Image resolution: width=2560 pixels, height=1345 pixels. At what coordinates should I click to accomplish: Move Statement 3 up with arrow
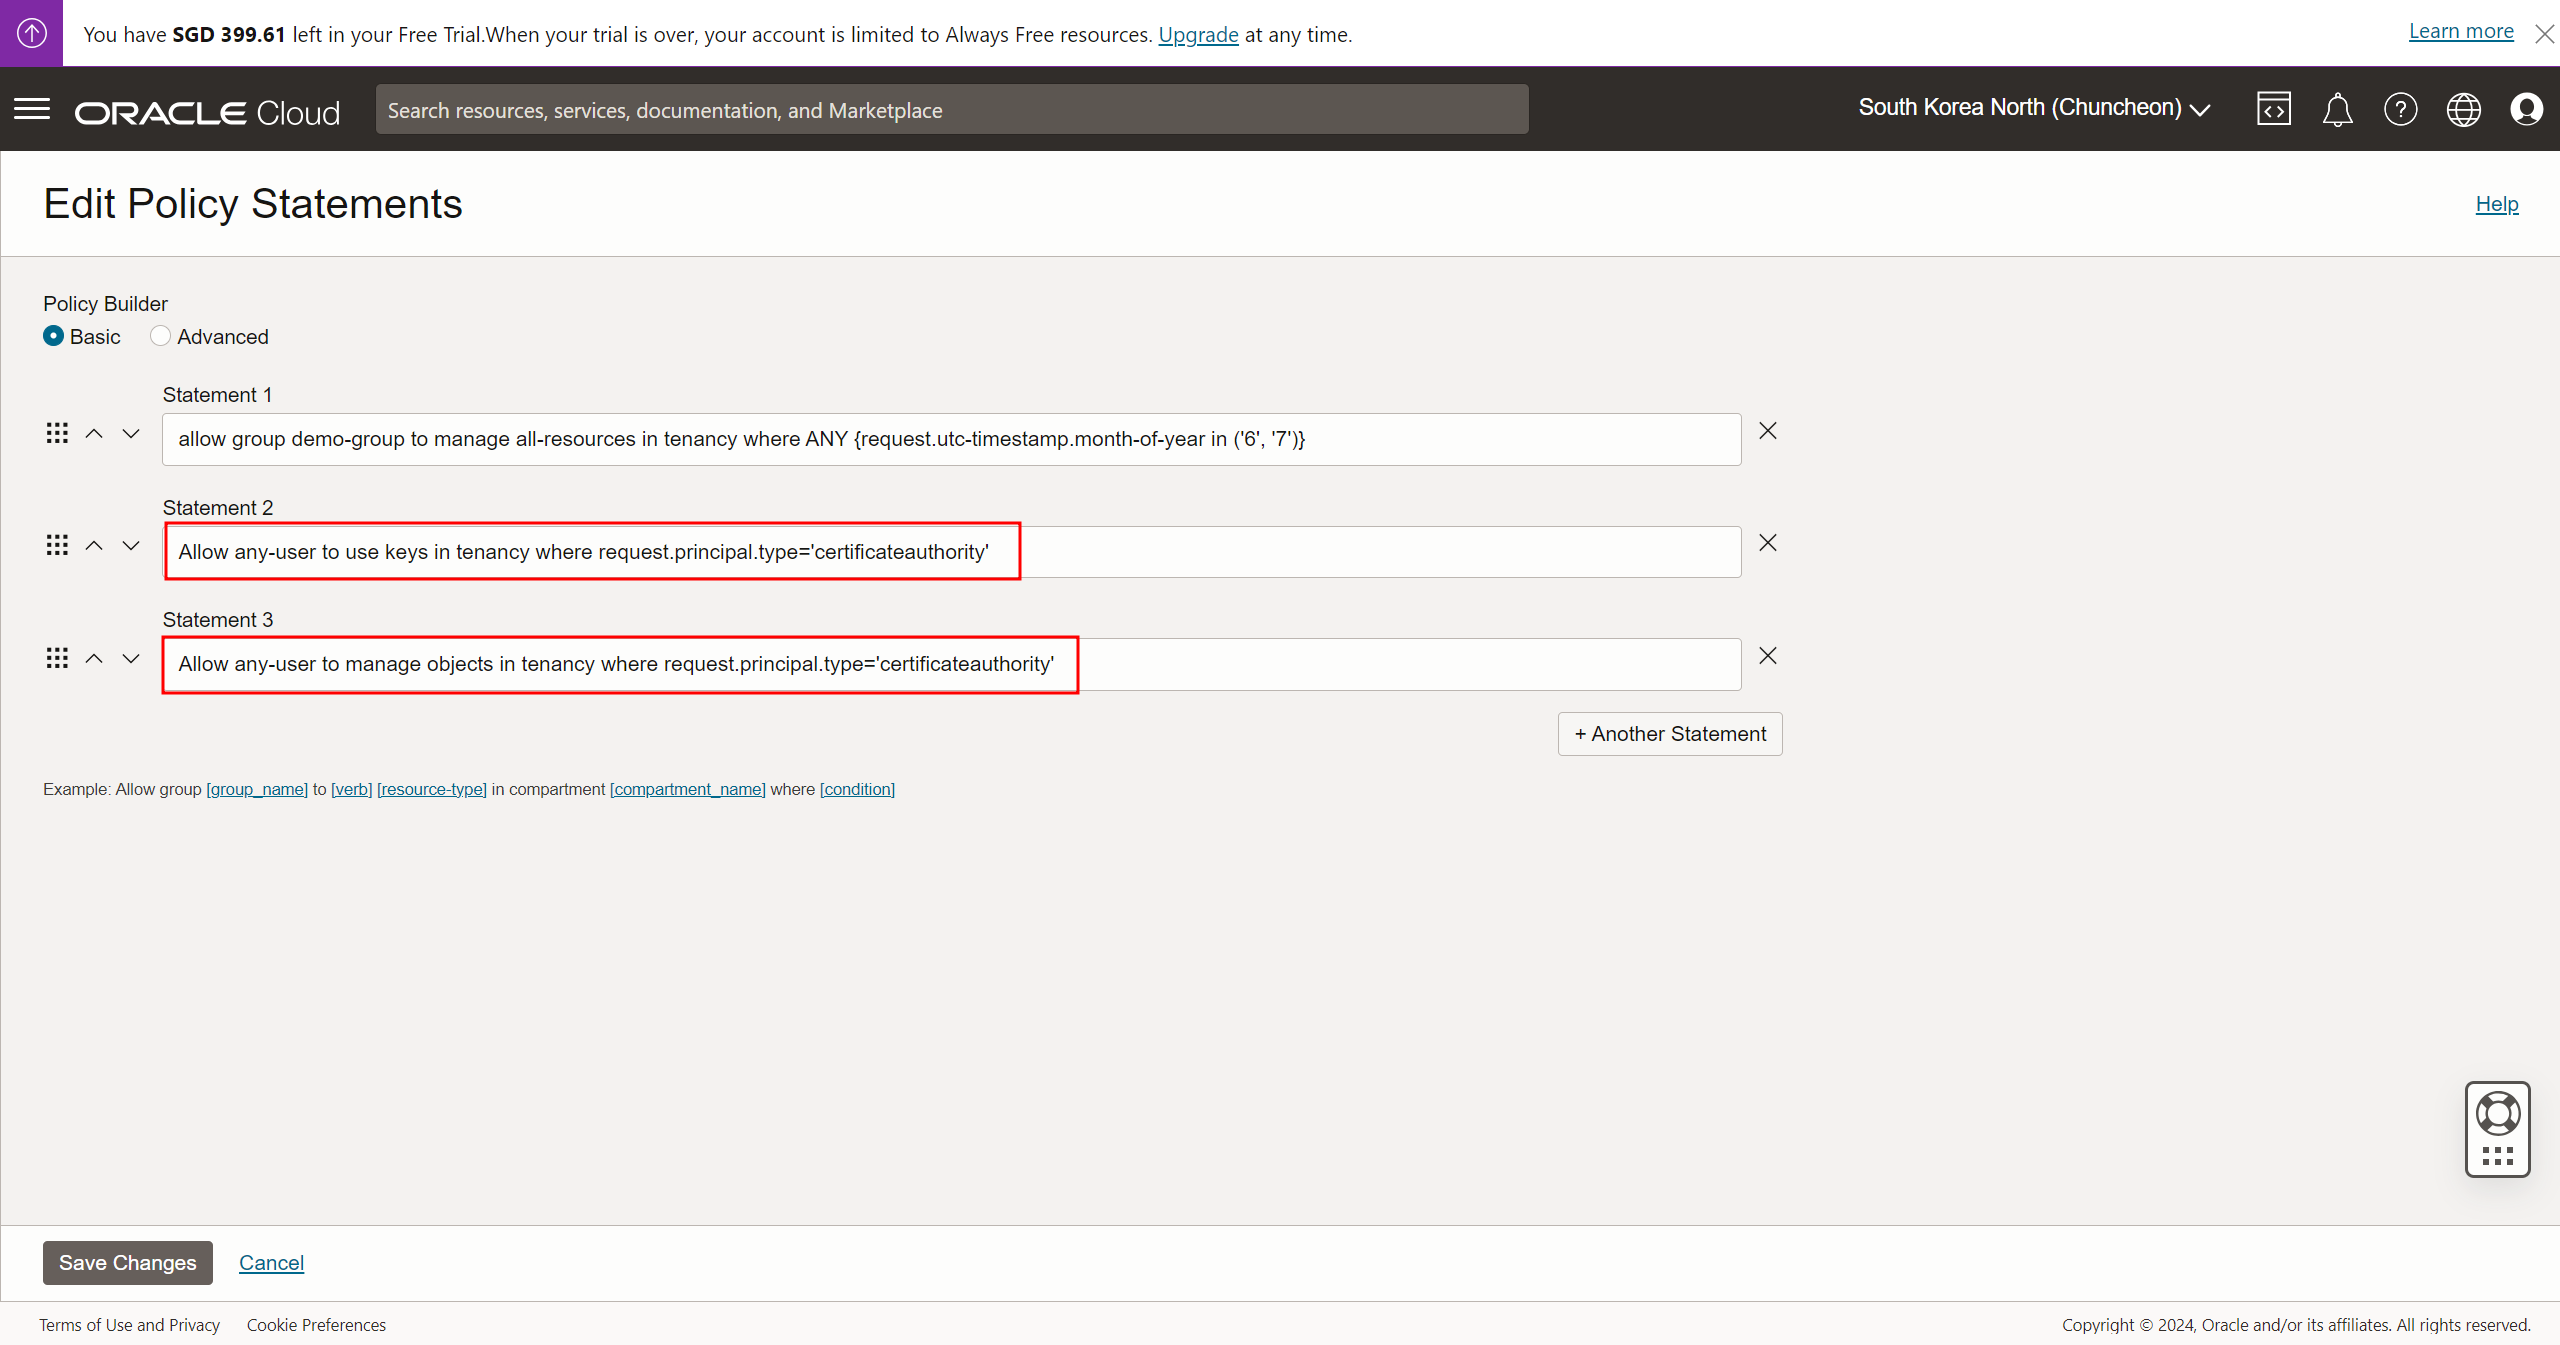pos(94,658)
